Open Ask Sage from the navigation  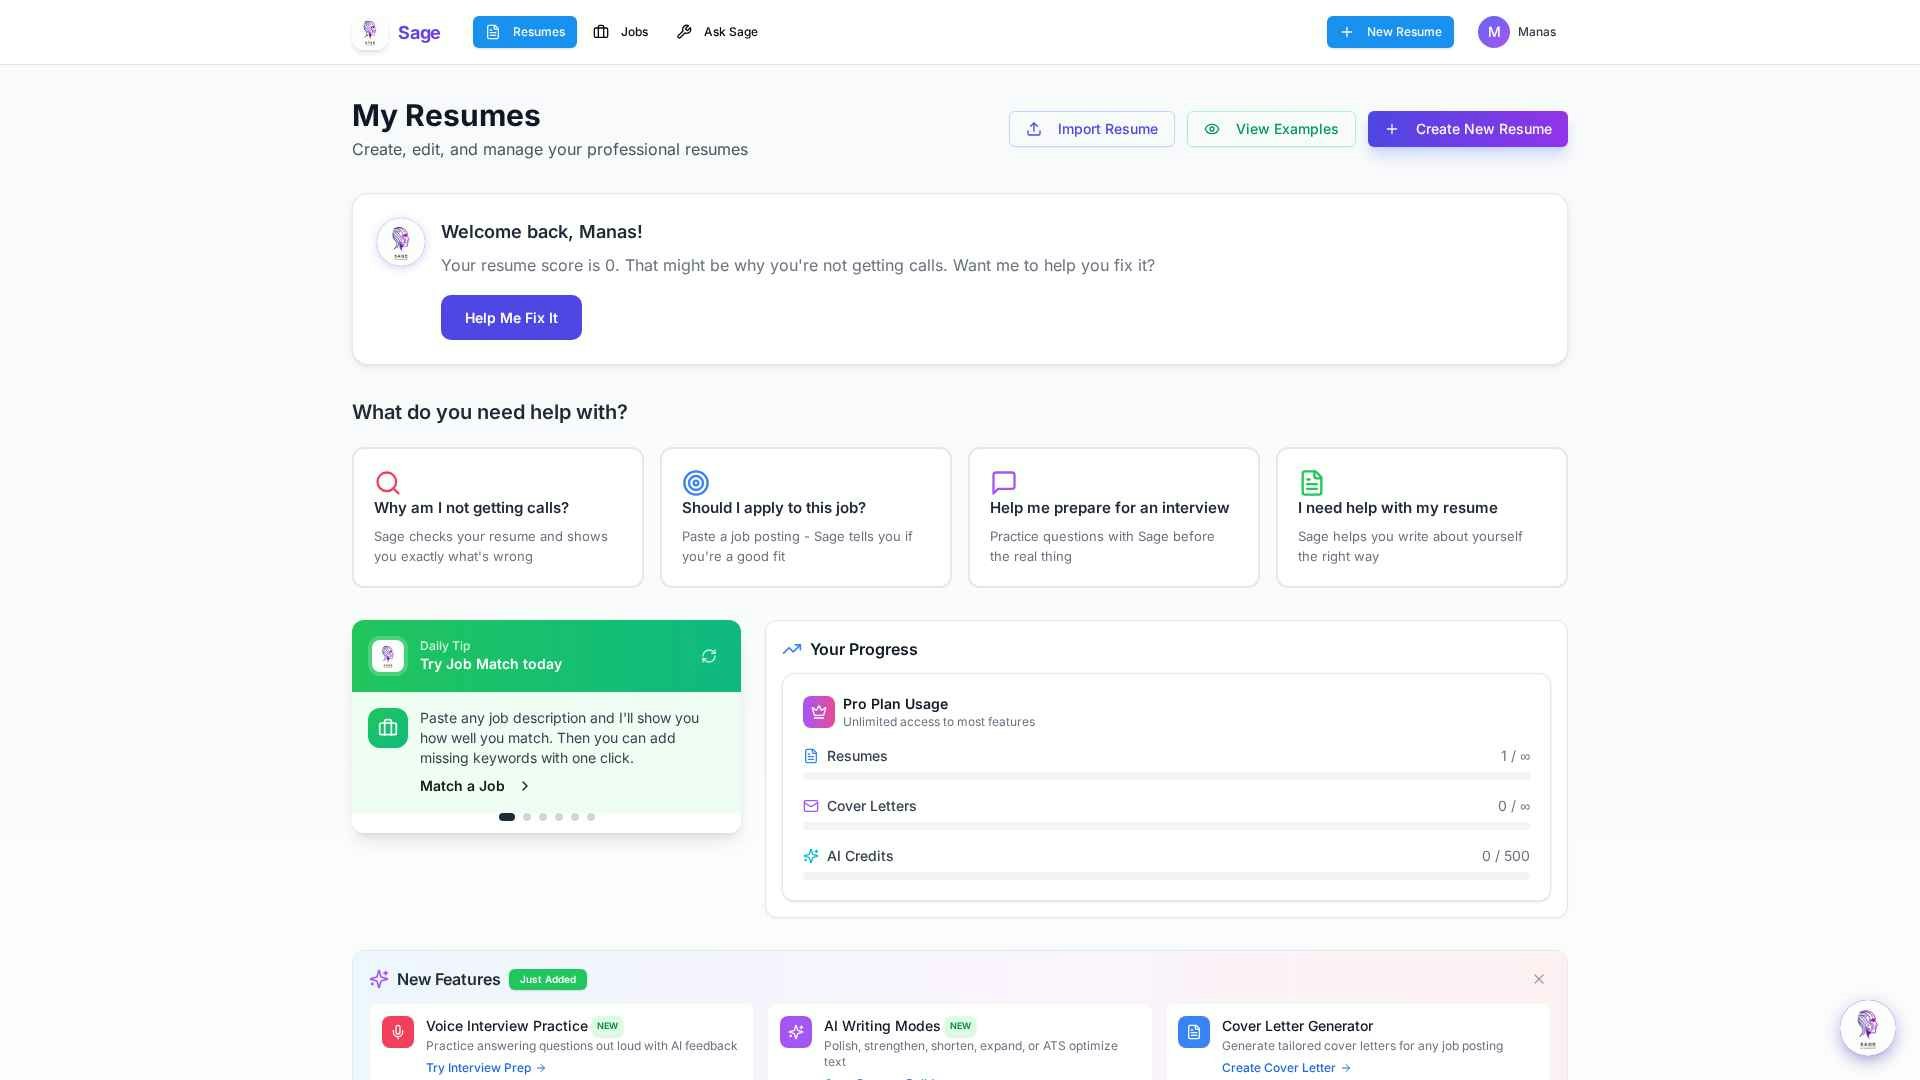(717, 32)
